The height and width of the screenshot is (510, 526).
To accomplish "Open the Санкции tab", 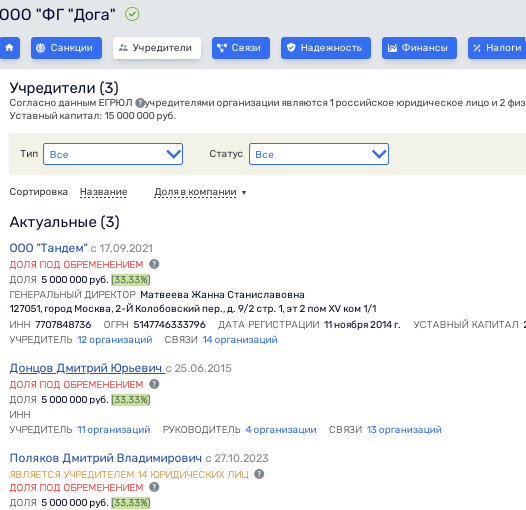I will (66, 48).
